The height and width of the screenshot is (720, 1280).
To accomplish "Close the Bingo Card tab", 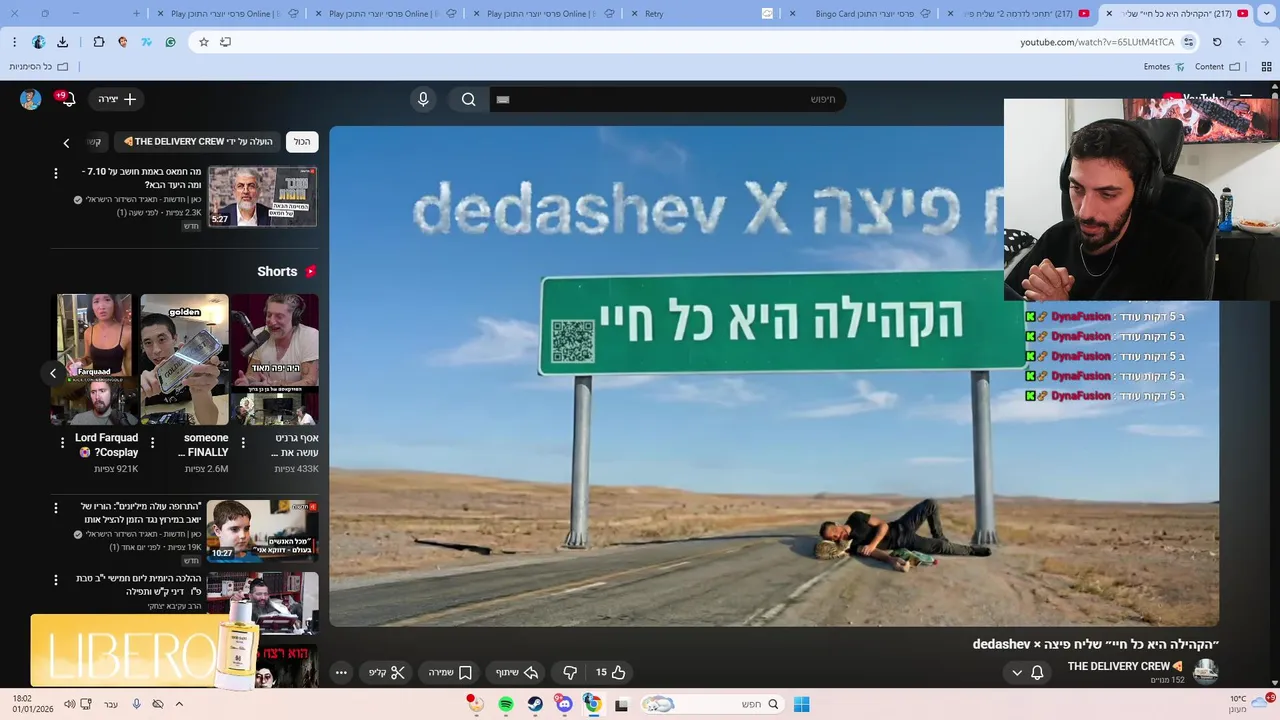I will coord(793,14).
